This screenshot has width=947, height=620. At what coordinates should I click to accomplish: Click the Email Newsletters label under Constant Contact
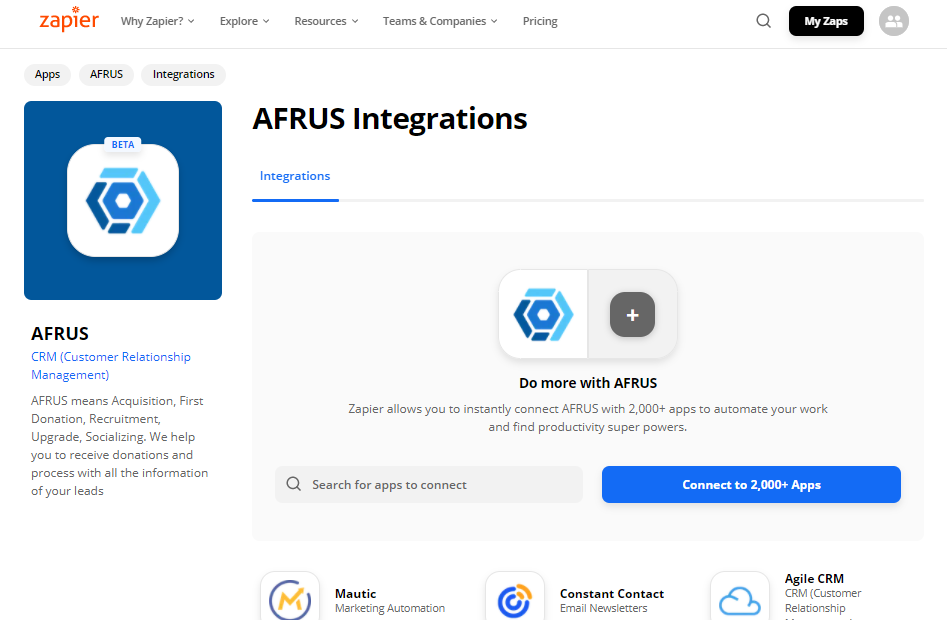[x=603, y=608]
